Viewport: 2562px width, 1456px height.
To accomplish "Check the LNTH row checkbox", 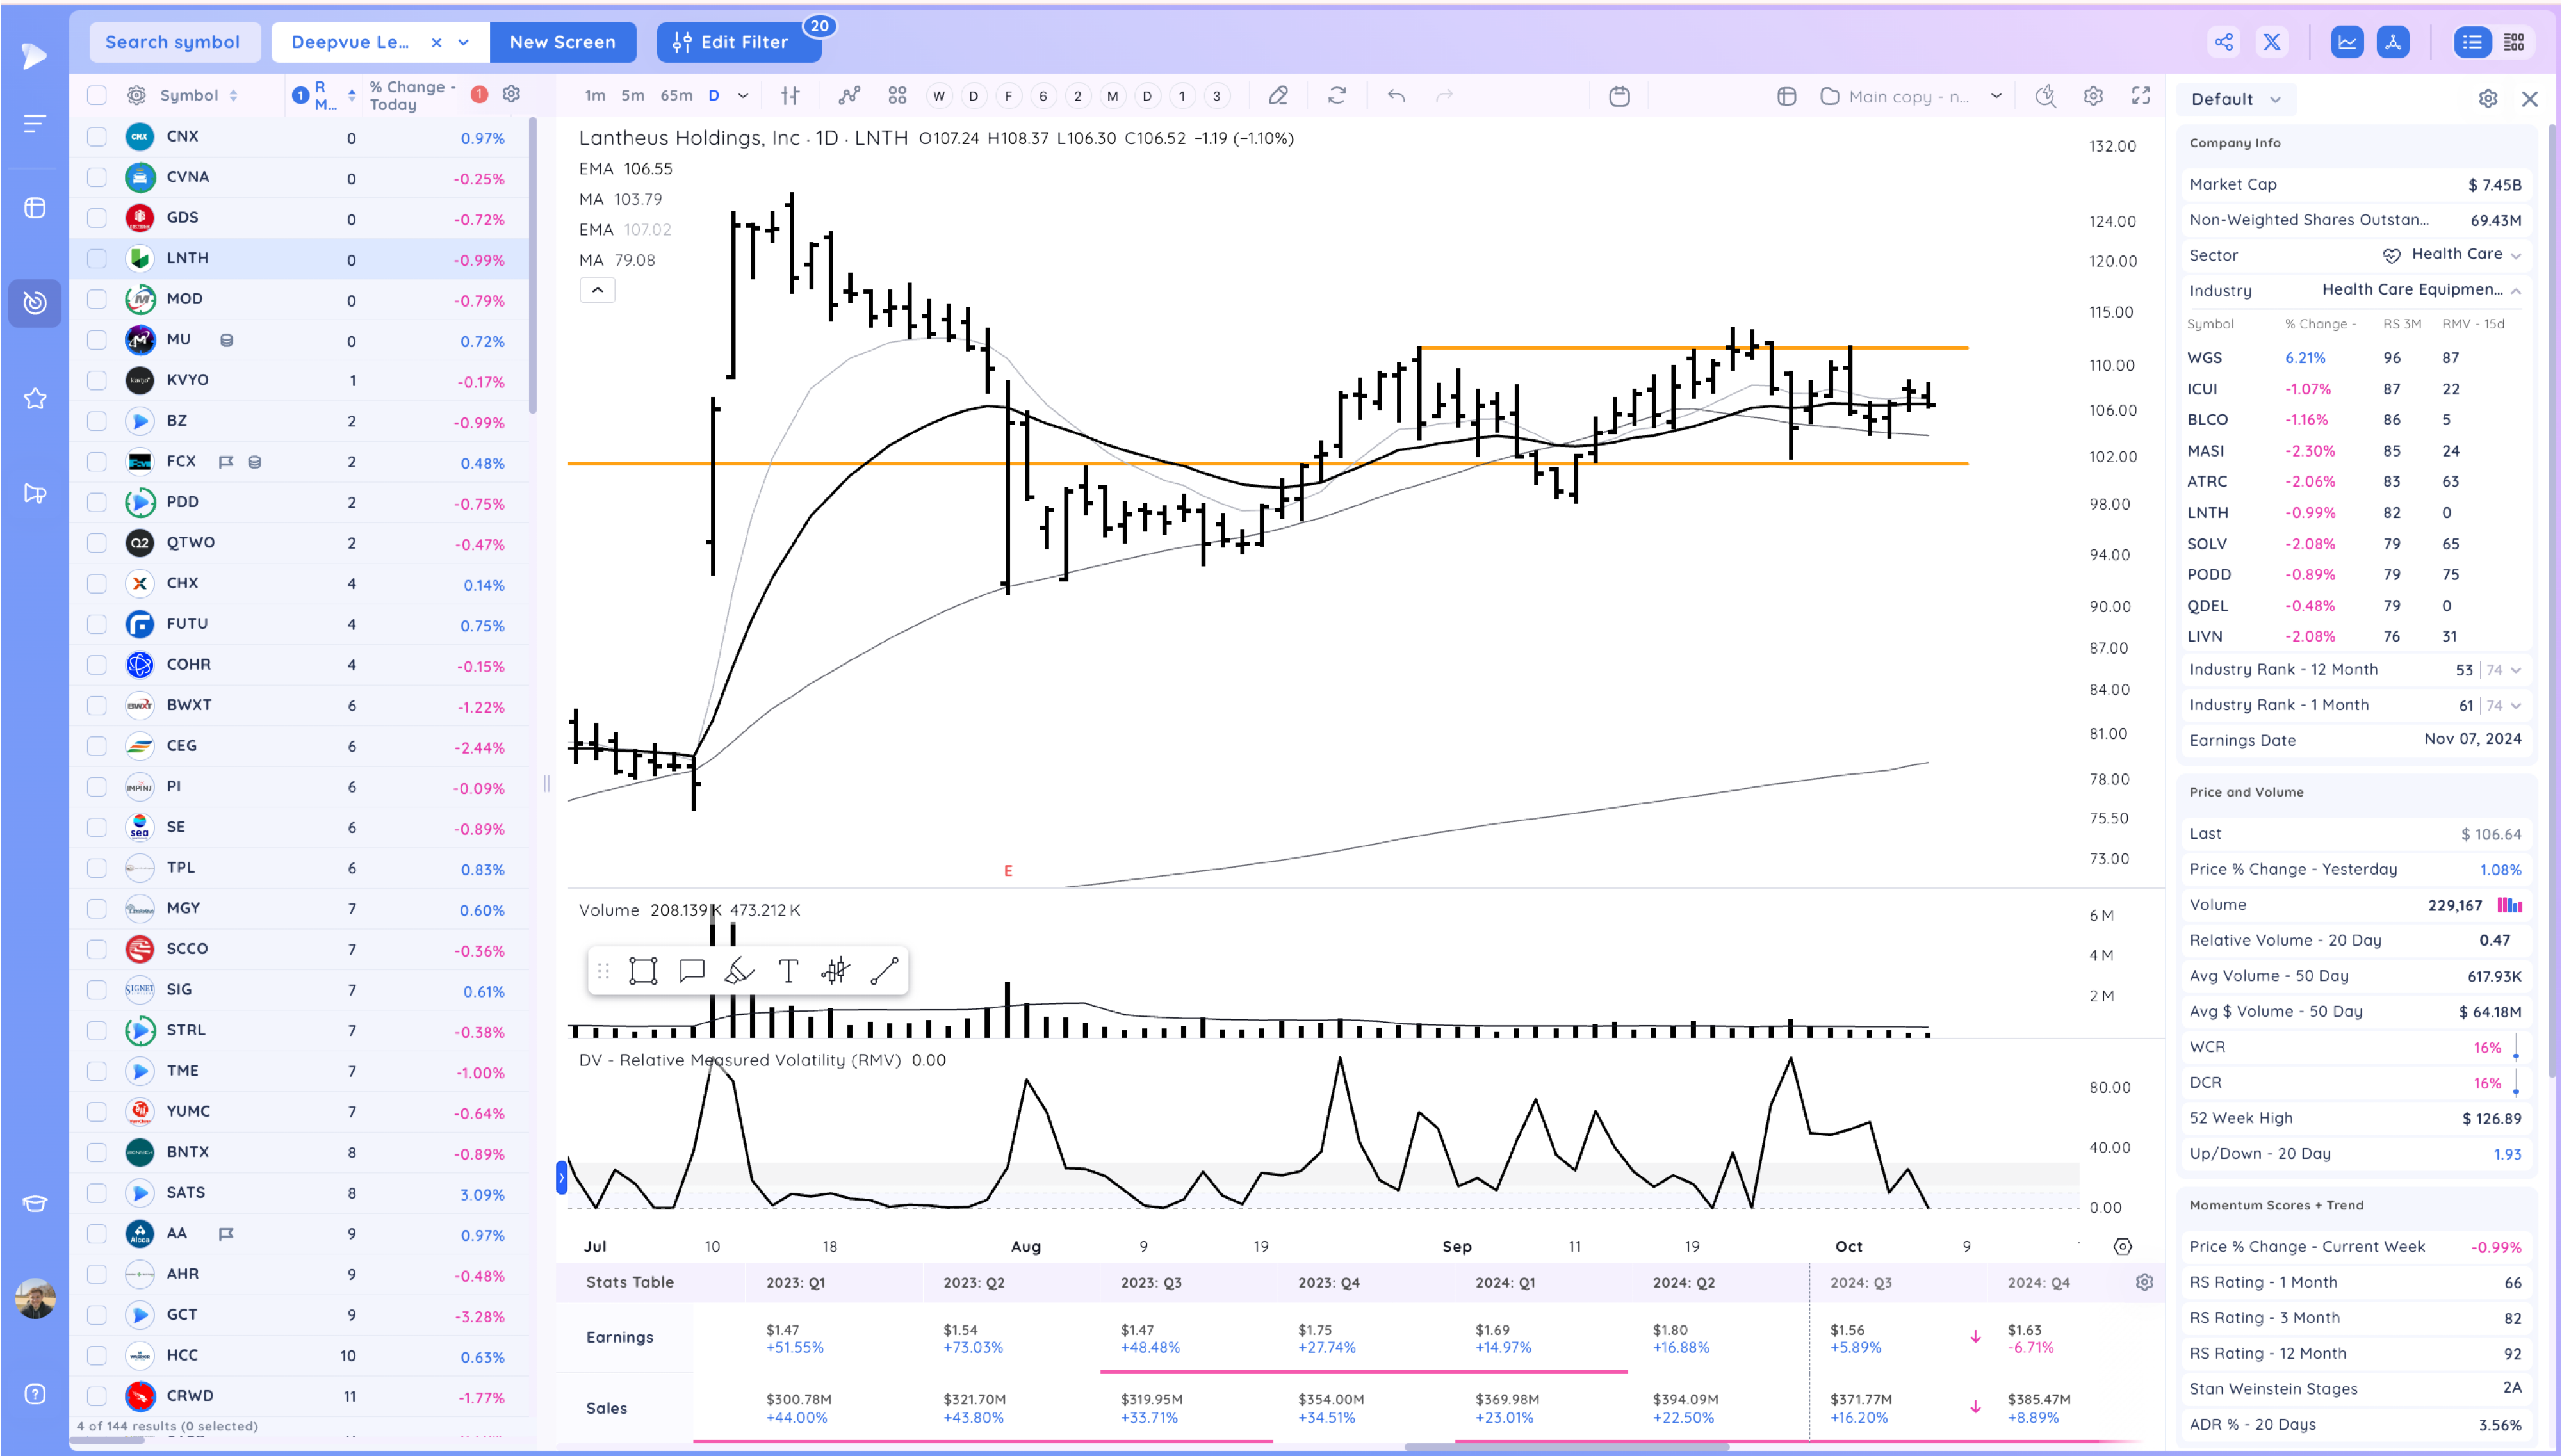I will (x=96, y=258).
